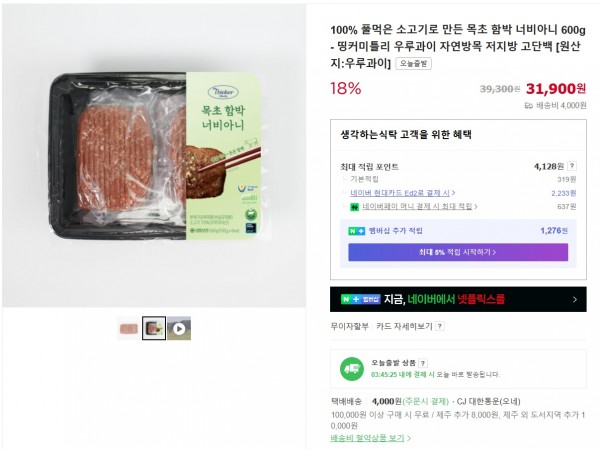
Task: Click the help icon next to 카드 자세히보기
Action: pos(440,326)
